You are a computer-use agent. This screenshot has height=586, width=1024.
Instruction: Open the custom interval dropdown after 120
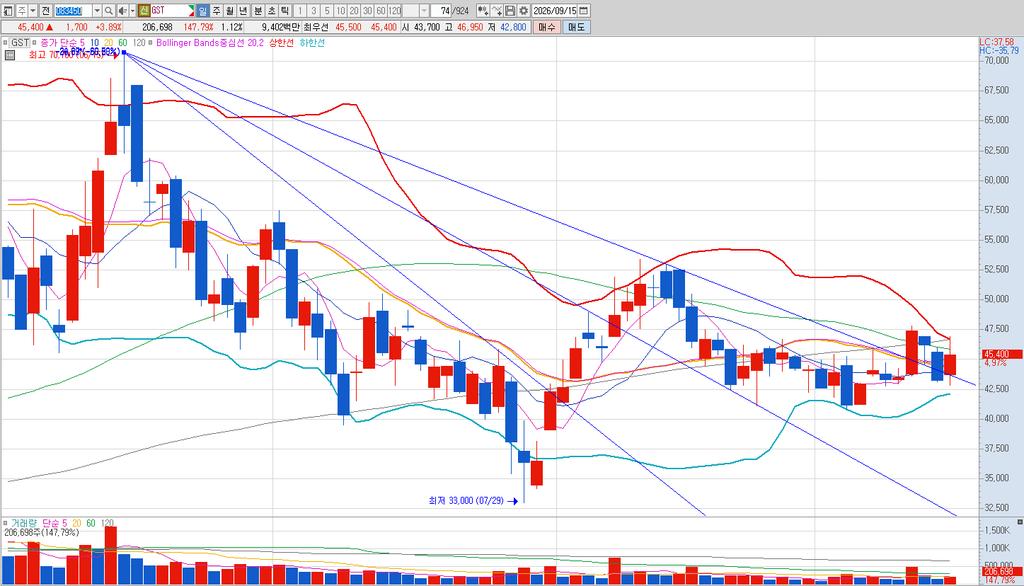pyautogui.click(x=424, y=10)
